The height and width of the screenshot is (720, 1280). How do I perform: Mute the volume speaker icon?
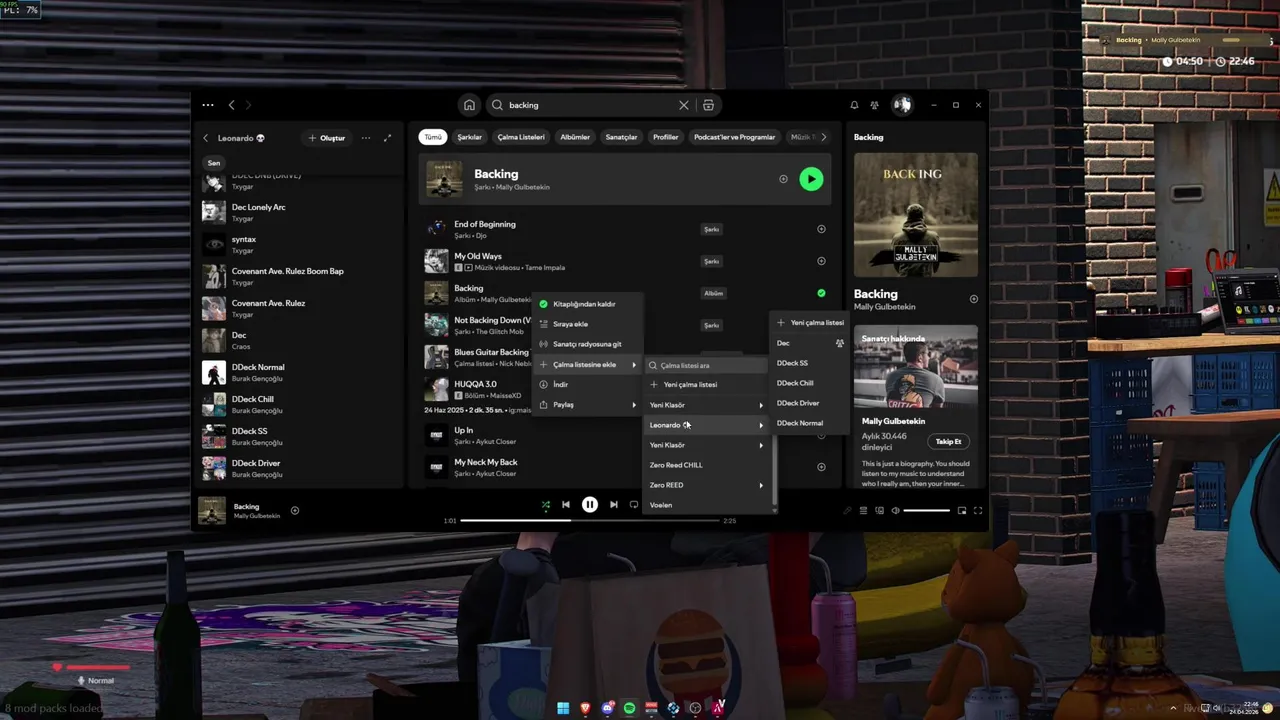point(895,510)
